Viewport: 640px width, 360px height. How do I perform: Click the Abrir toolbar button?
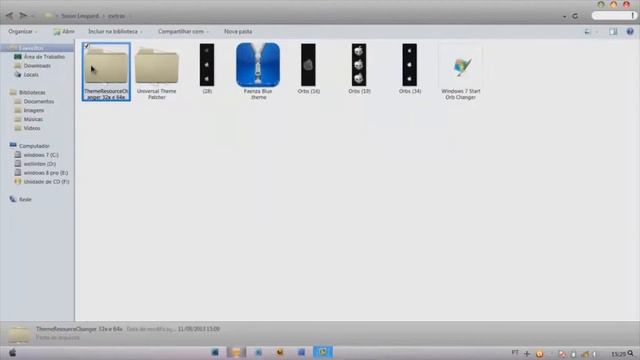(x=64, y=31)
